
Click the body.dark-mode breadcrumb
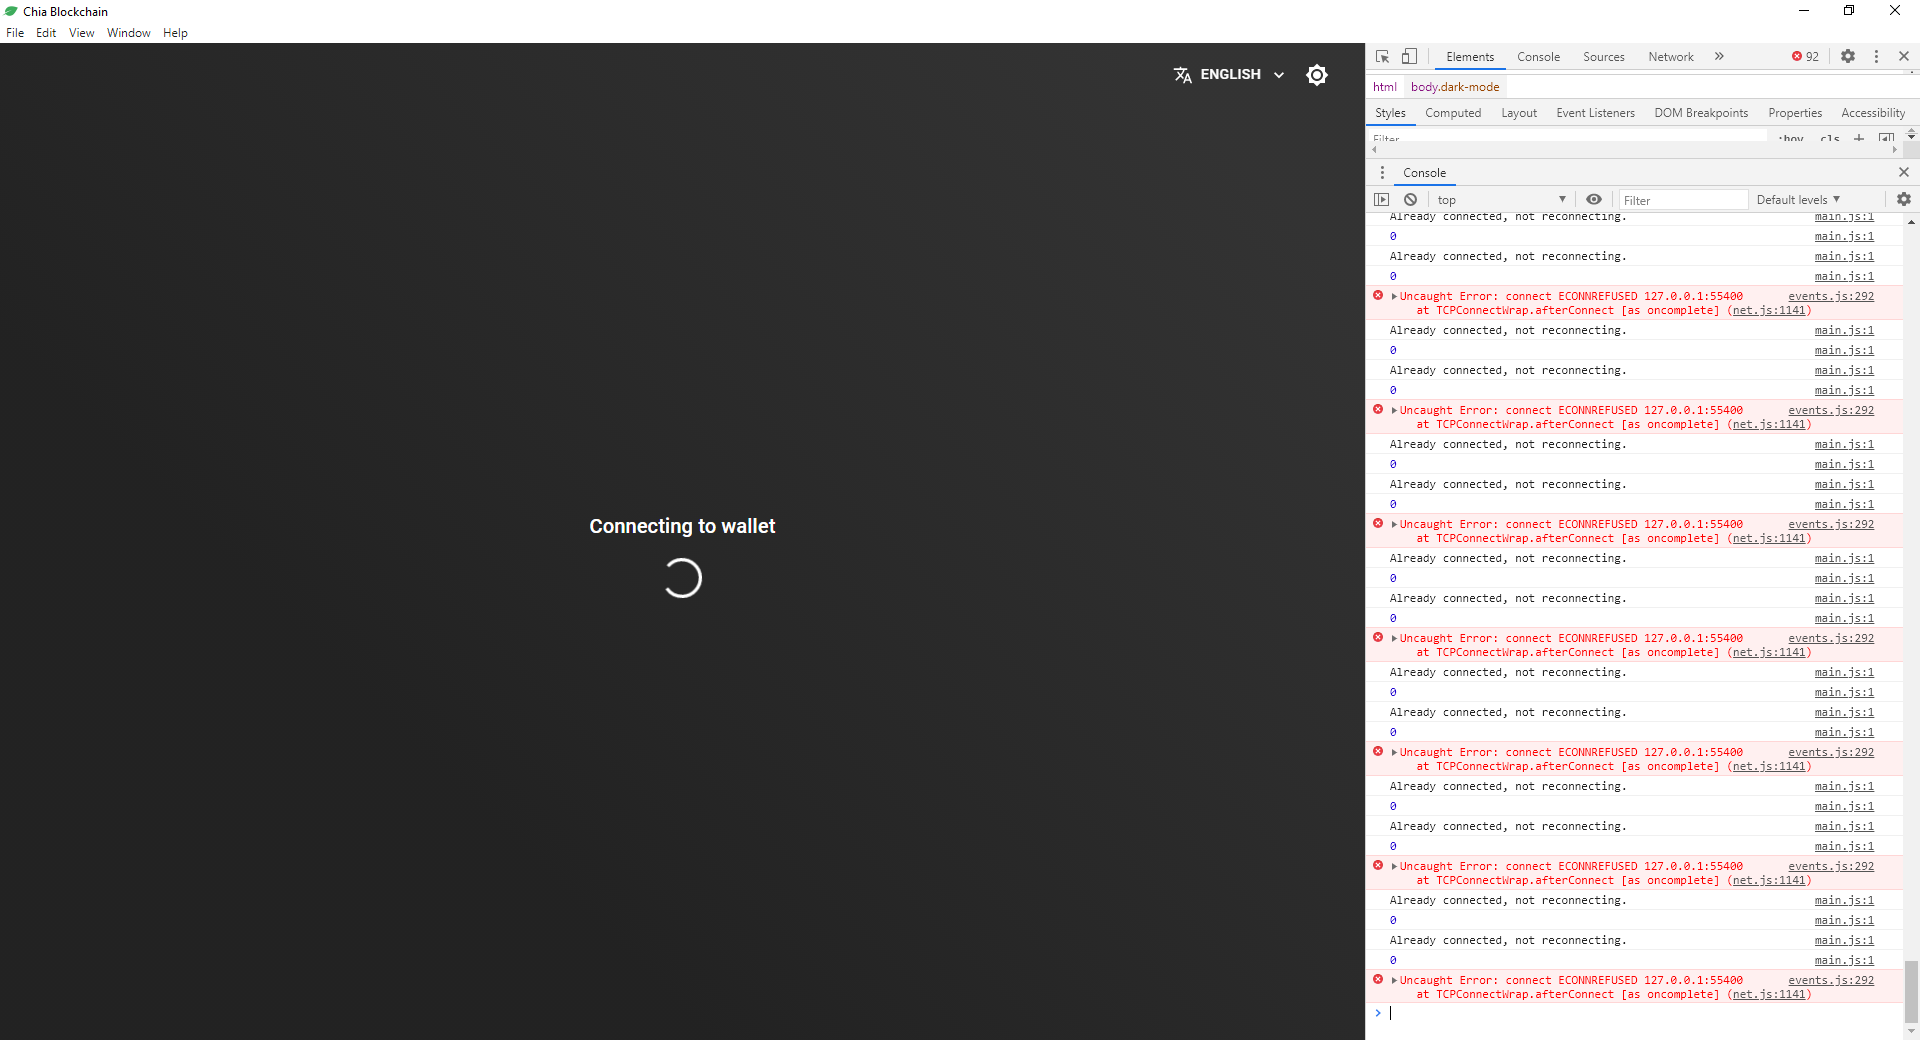point(1455,86)
